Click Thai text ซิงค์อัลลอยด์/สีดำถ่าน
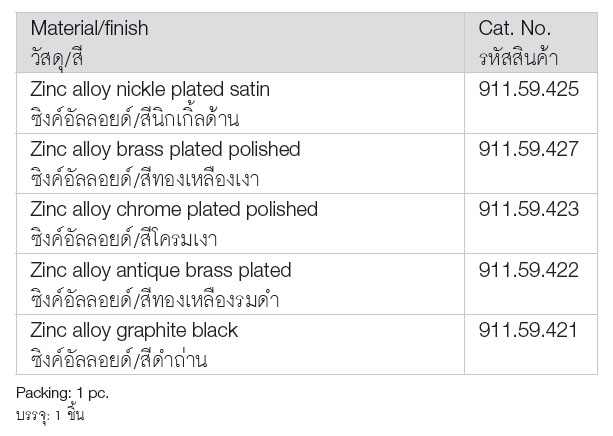The height and width of the screenshot is (436, 613). pyautogui.click(x=119, y=359)
